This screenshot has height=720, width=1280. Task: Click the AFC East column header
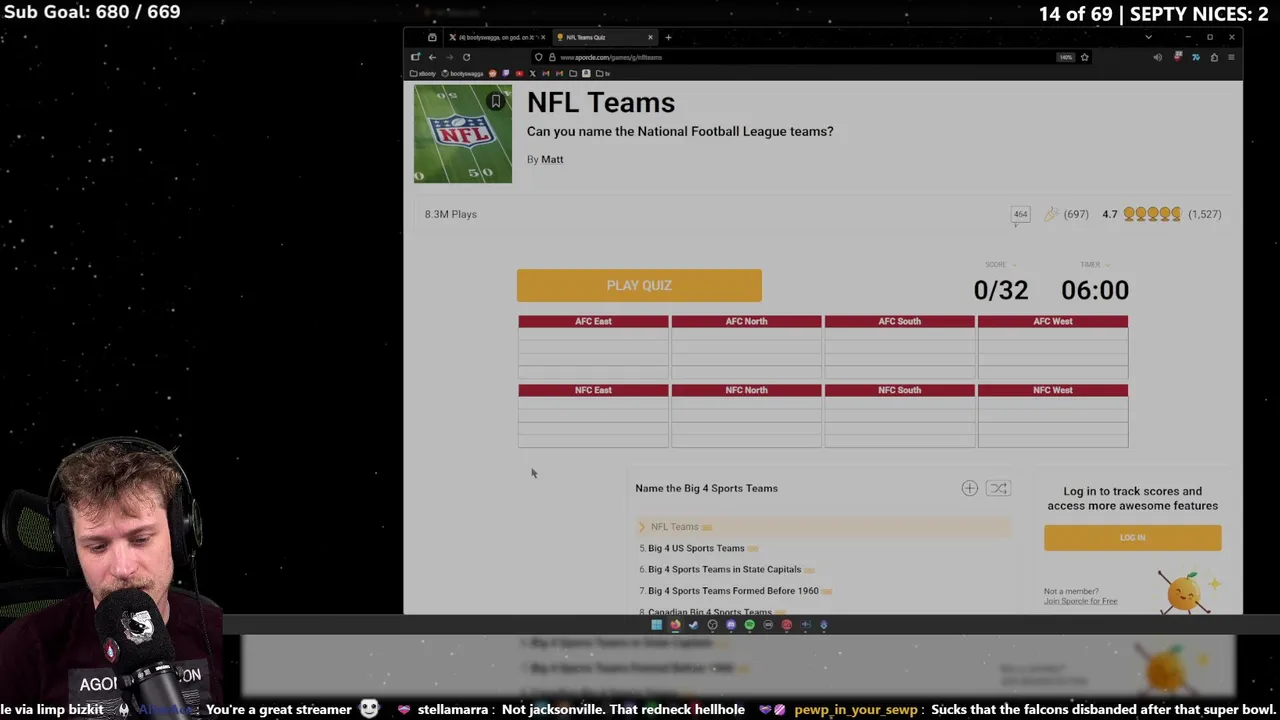(x=593, y=321)
